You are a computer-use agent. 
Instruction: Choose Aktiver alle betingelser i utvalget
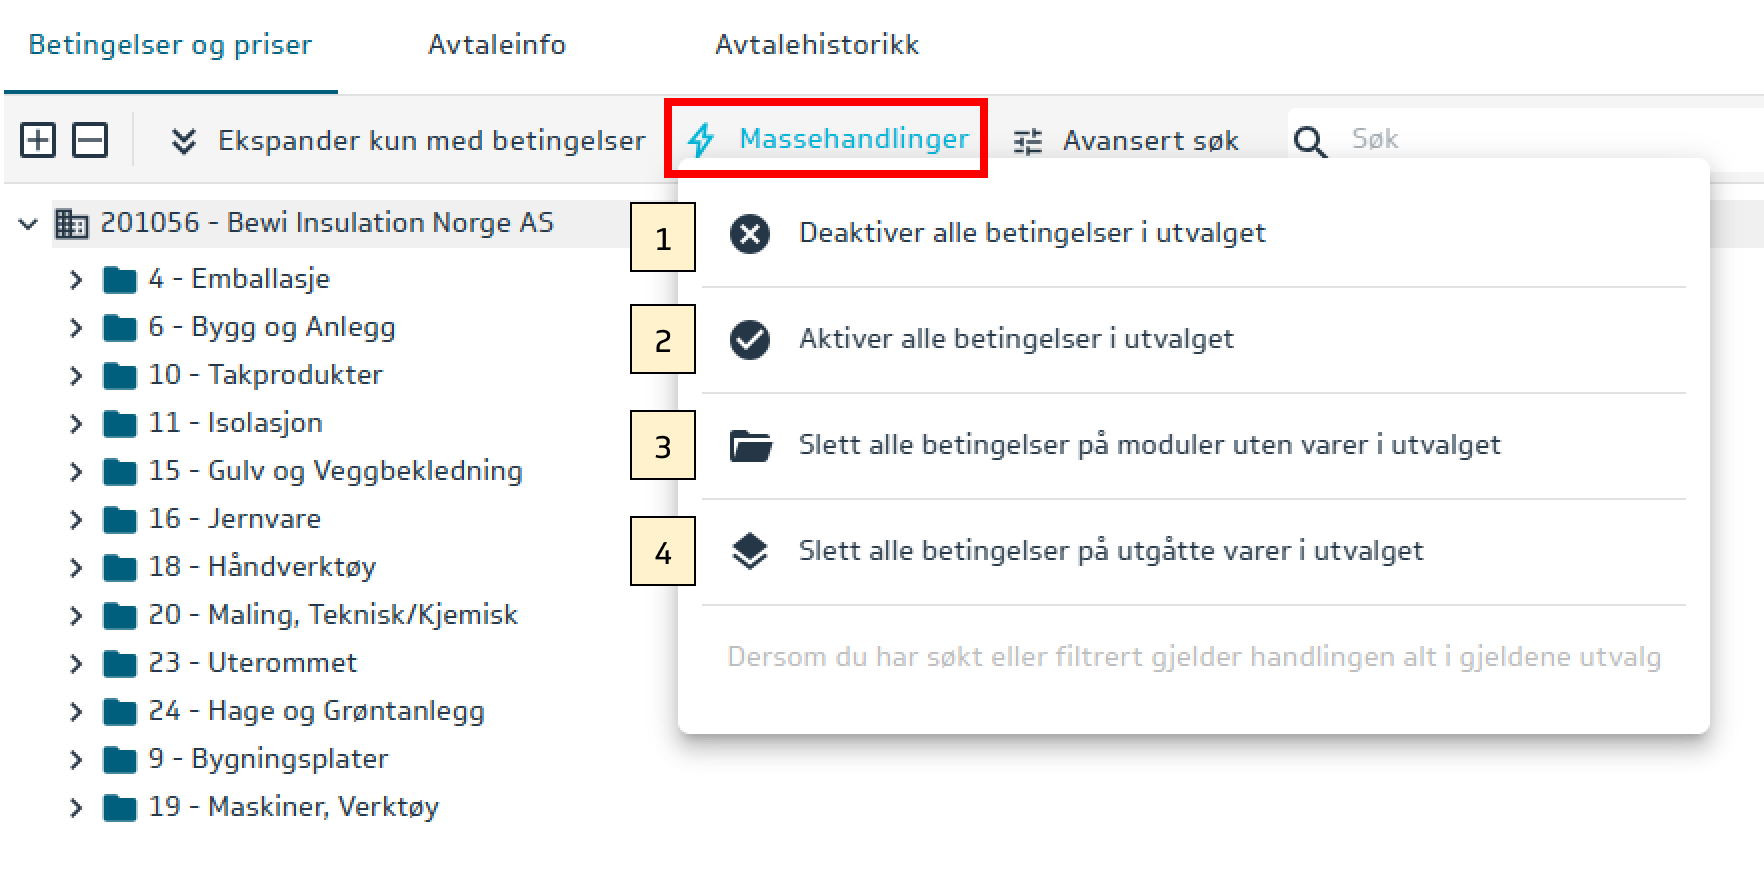pyautogui.click(x=1016, y=339)
